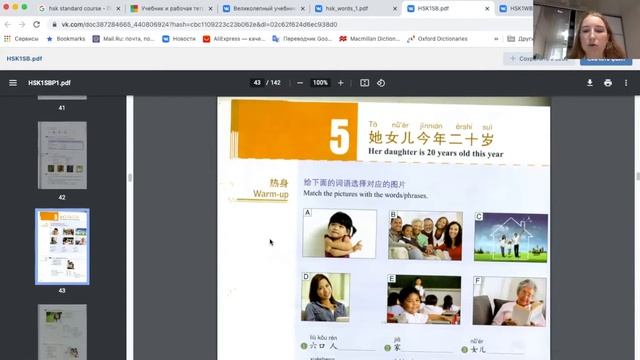Rotate the document counterclockwise

(381, 83)
